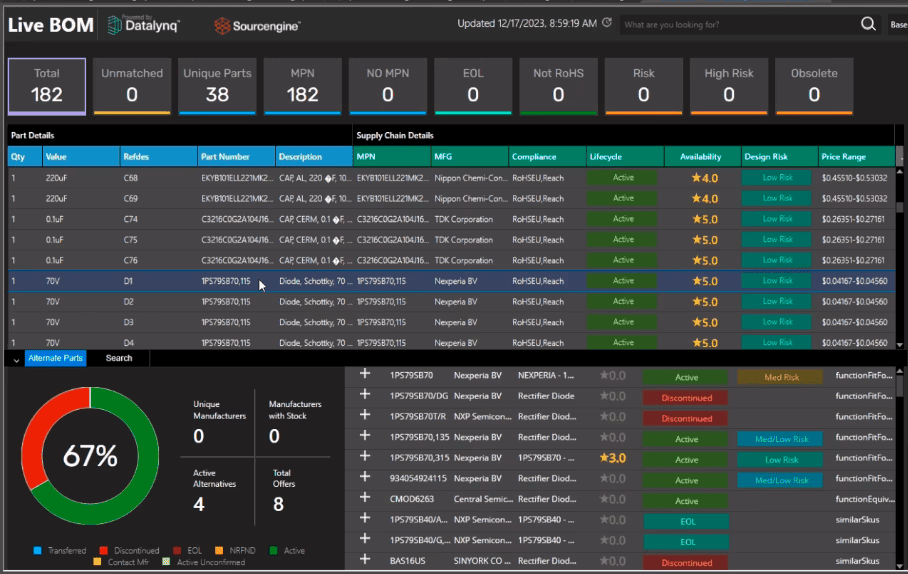This screenshot has width=908, height=574.
Task: Add alternate 1PS79SB70,135 with plus icon
Action: coord(365,436)
